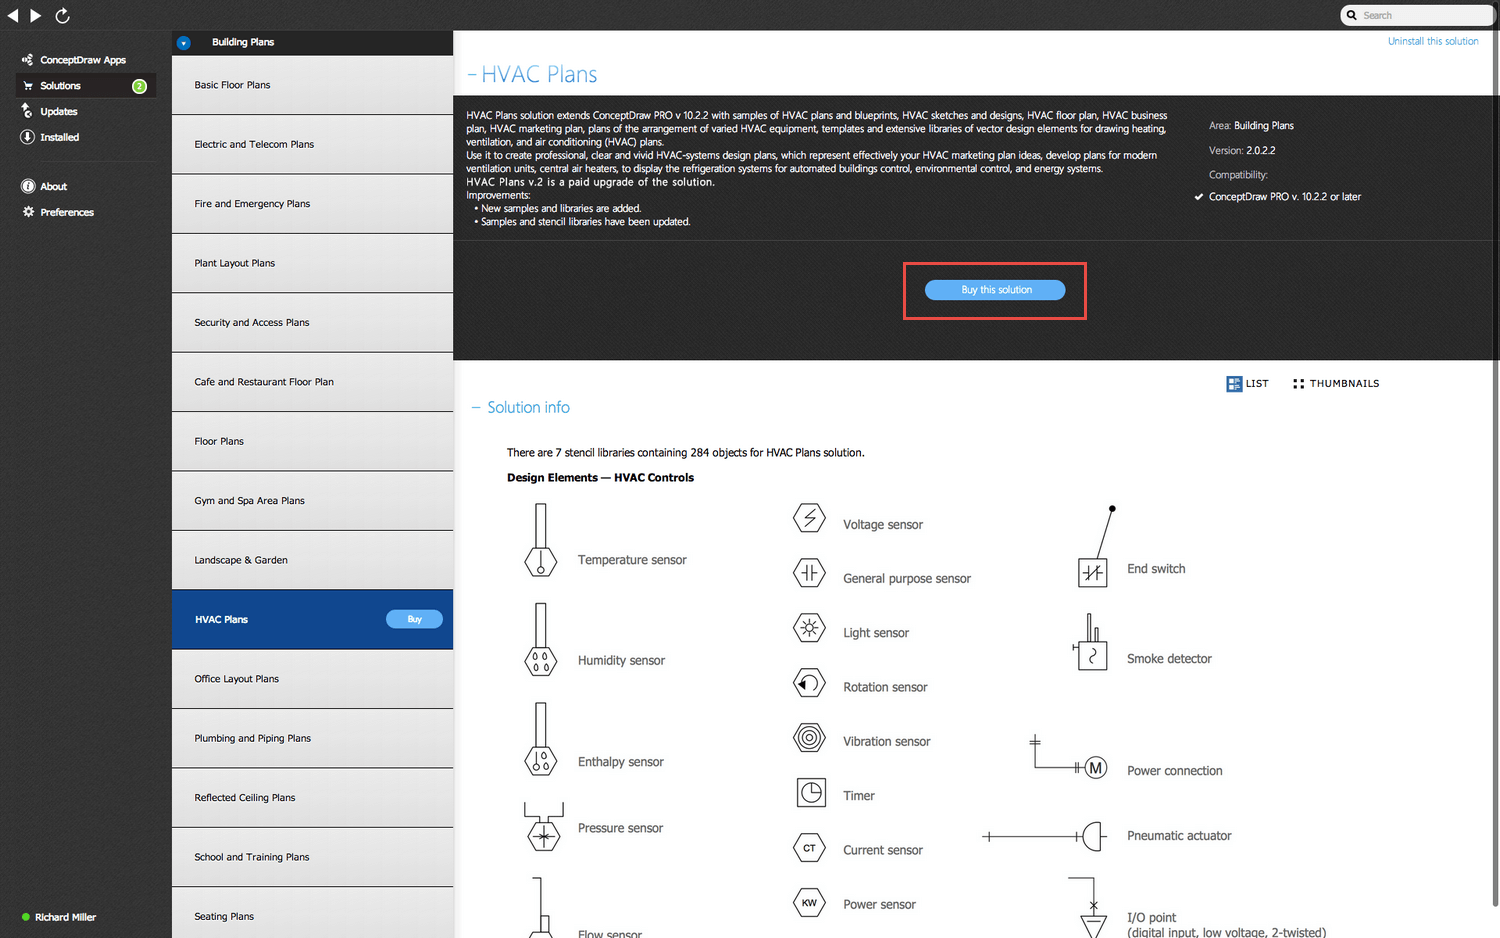Switch to THUMBNAILS view
This screenshot has height=938, width=1500.
click(x=1336, y=384)
